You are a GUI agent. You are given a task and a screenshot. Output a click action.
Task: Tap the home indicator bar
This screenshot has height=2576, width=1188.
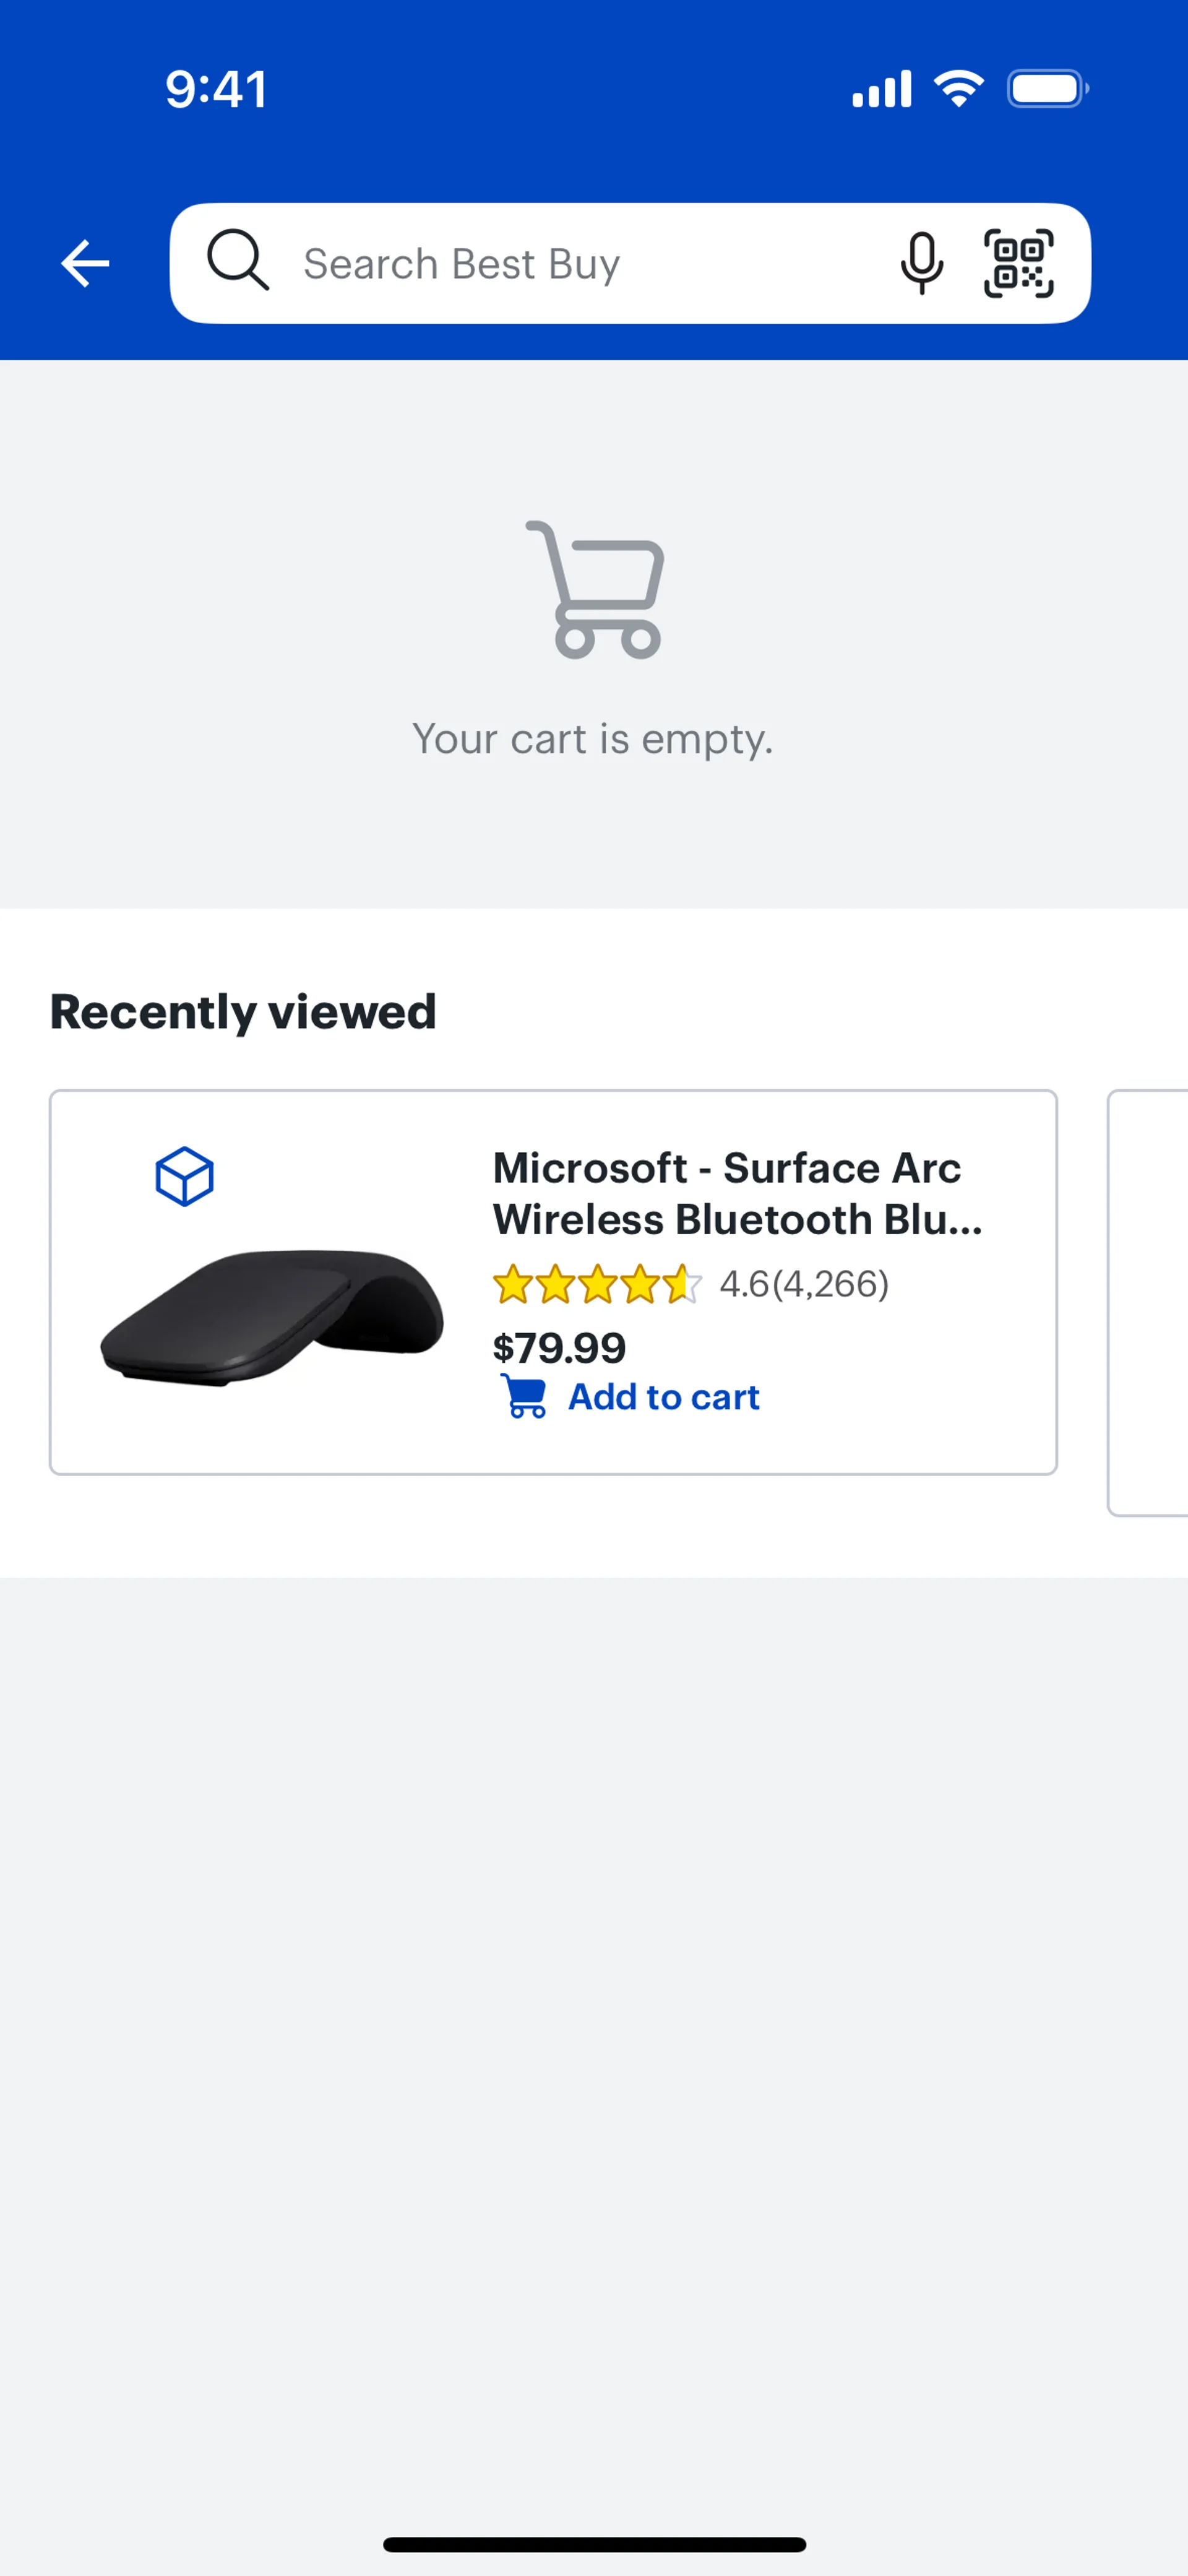point(594,2544)
